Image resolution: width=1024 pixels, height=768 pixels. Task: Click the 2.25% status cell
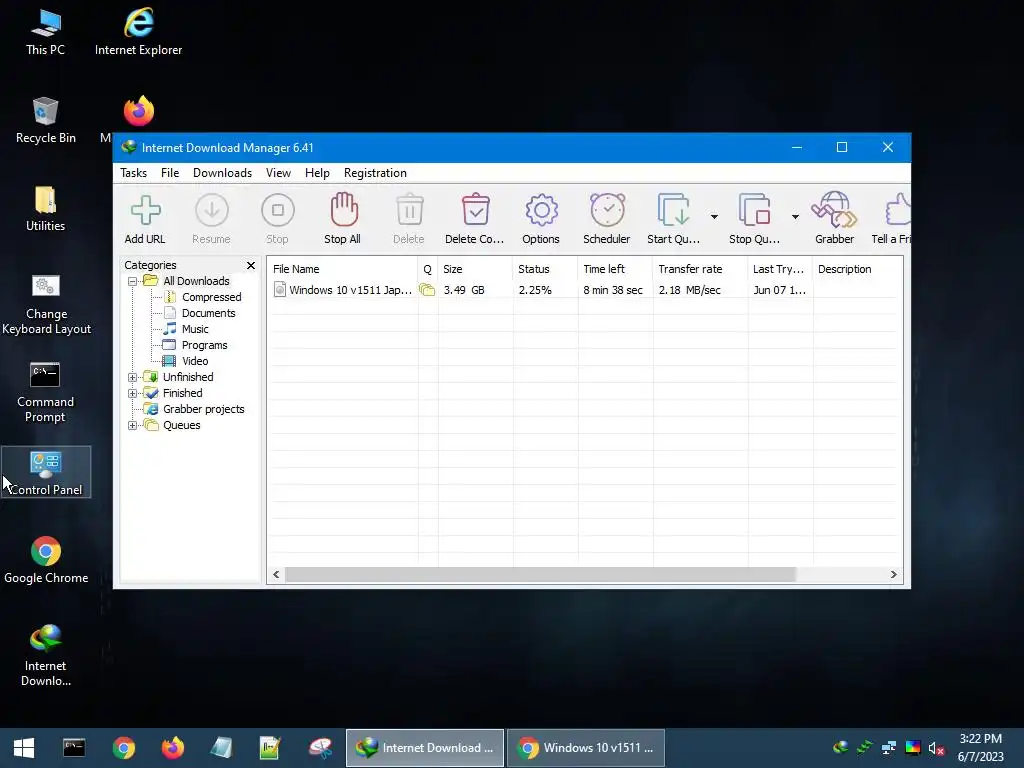coord(535,290)
